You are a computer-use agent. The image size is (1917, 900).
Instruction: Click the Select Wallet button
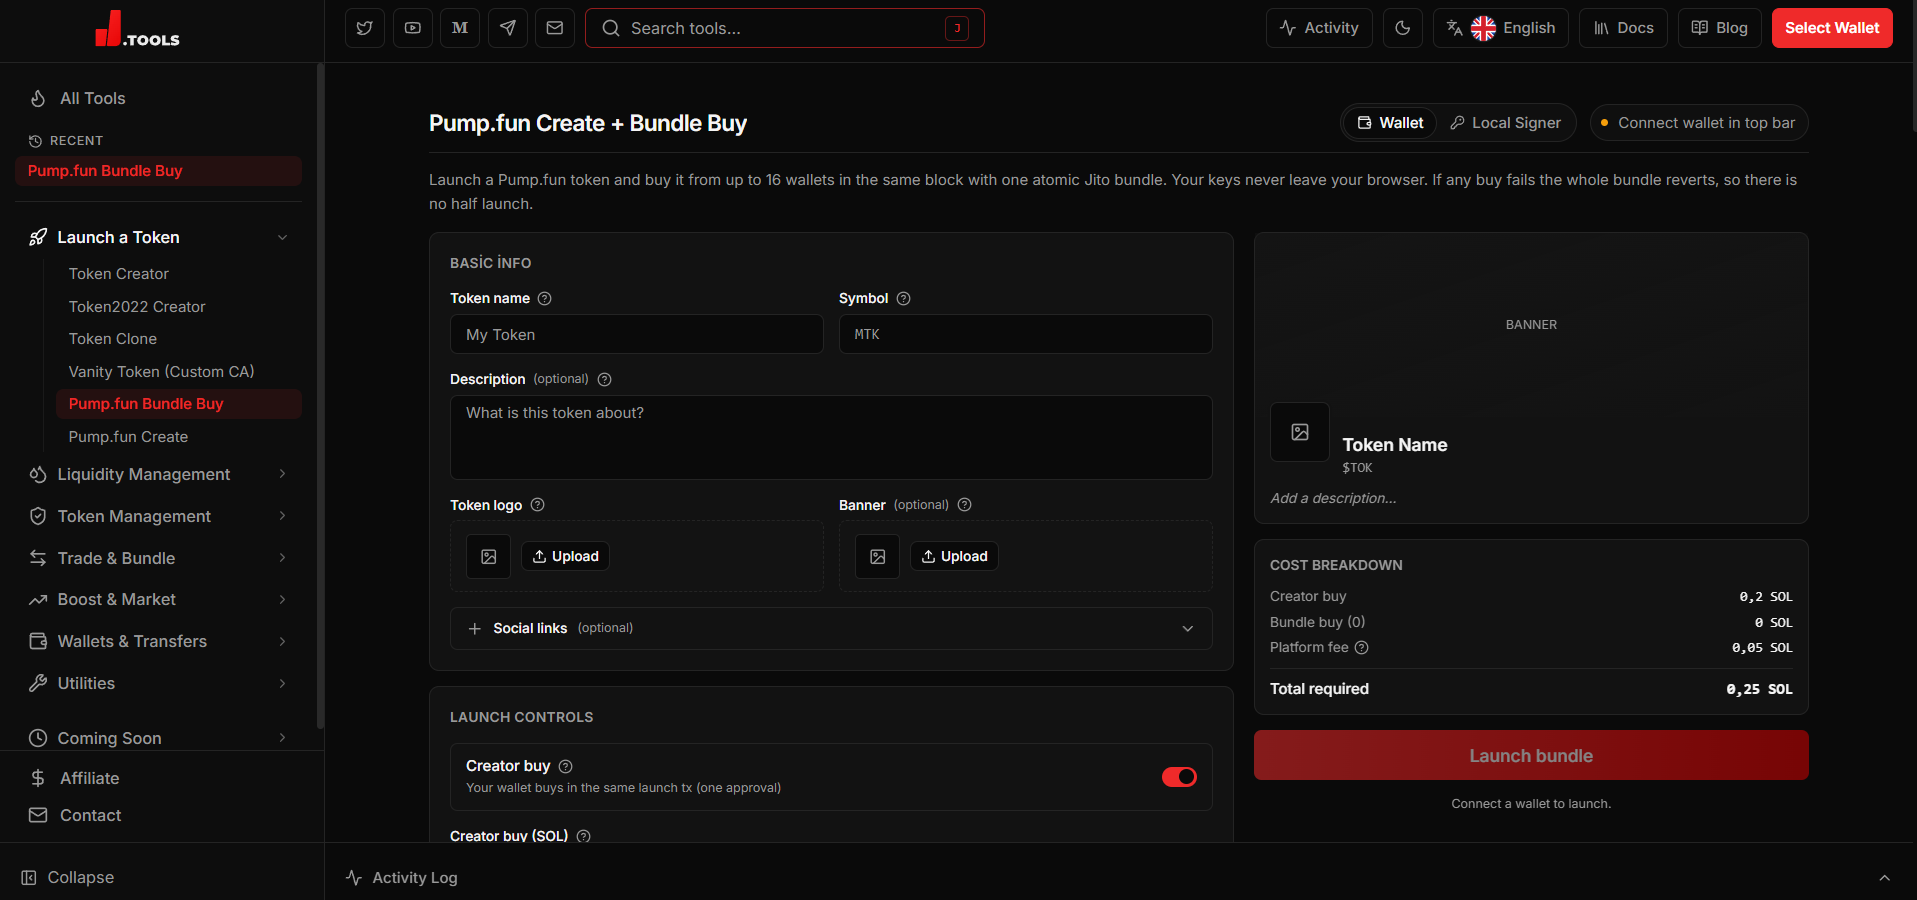tap(1832, 28)
